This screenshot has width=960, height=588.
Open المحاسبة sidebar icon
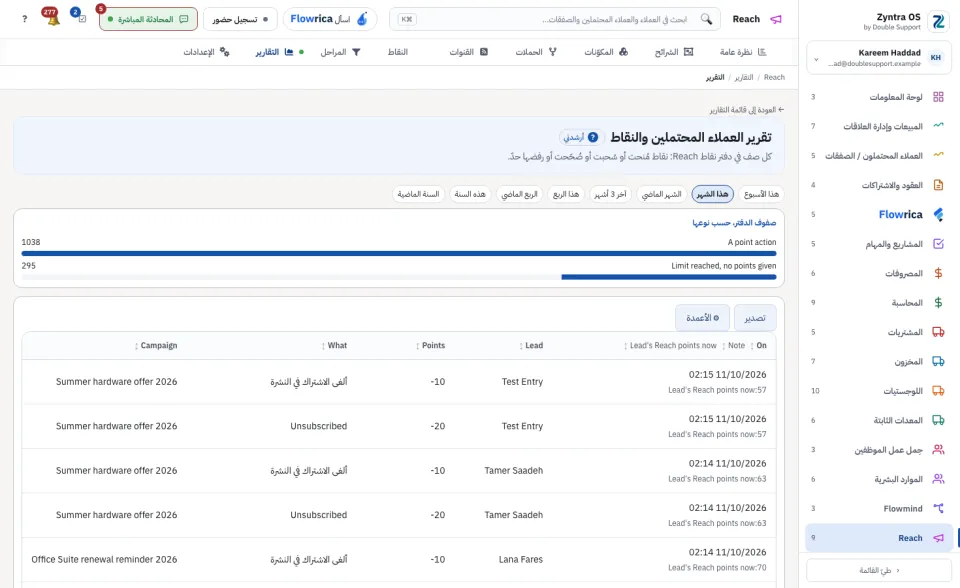(x=938, y=303)
